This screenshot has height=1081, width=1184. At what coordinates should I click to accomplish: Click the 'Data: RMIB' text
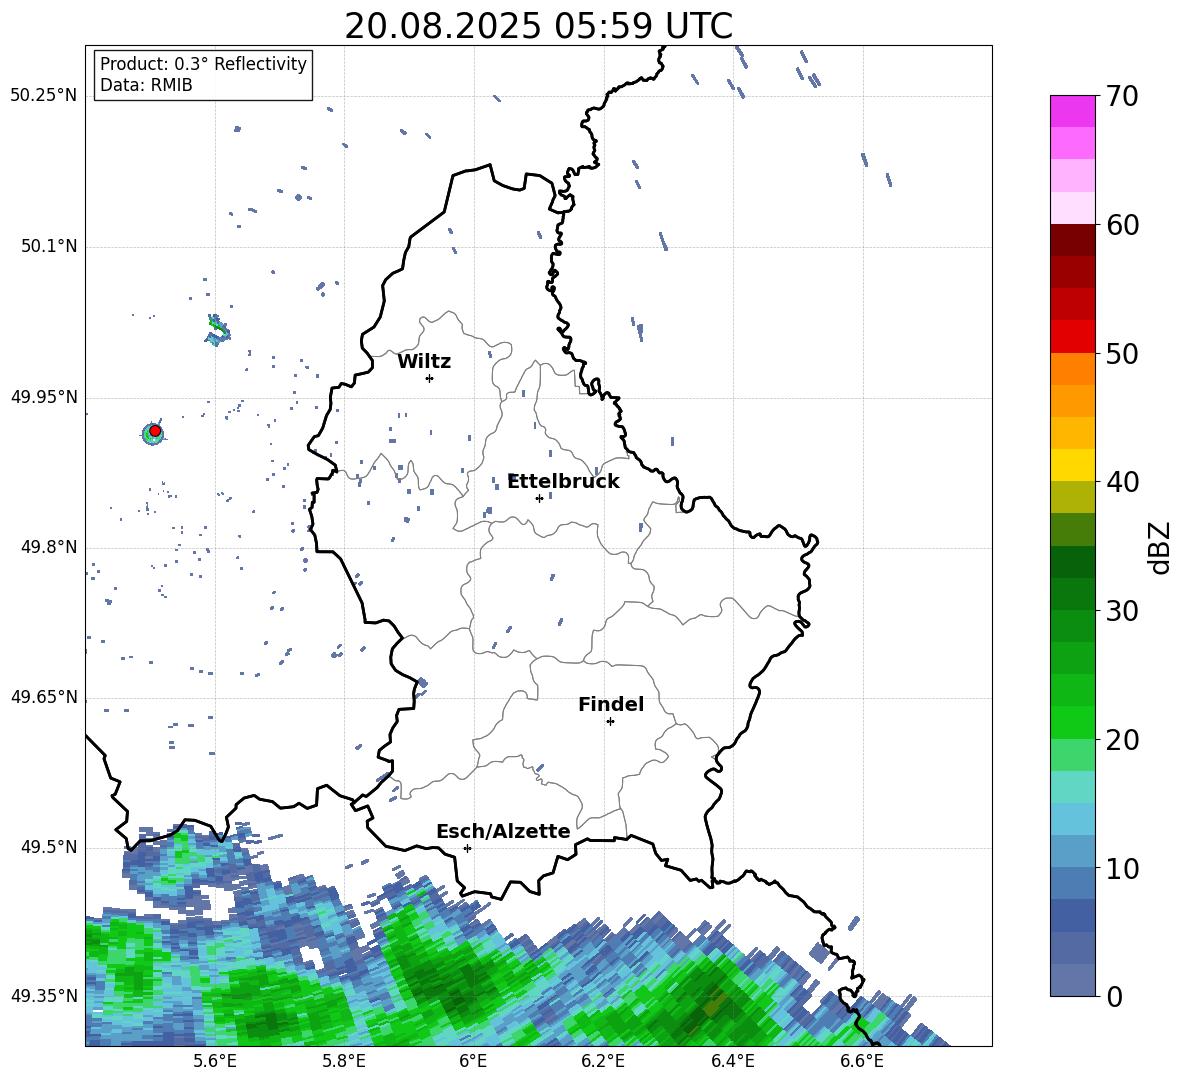146,85
